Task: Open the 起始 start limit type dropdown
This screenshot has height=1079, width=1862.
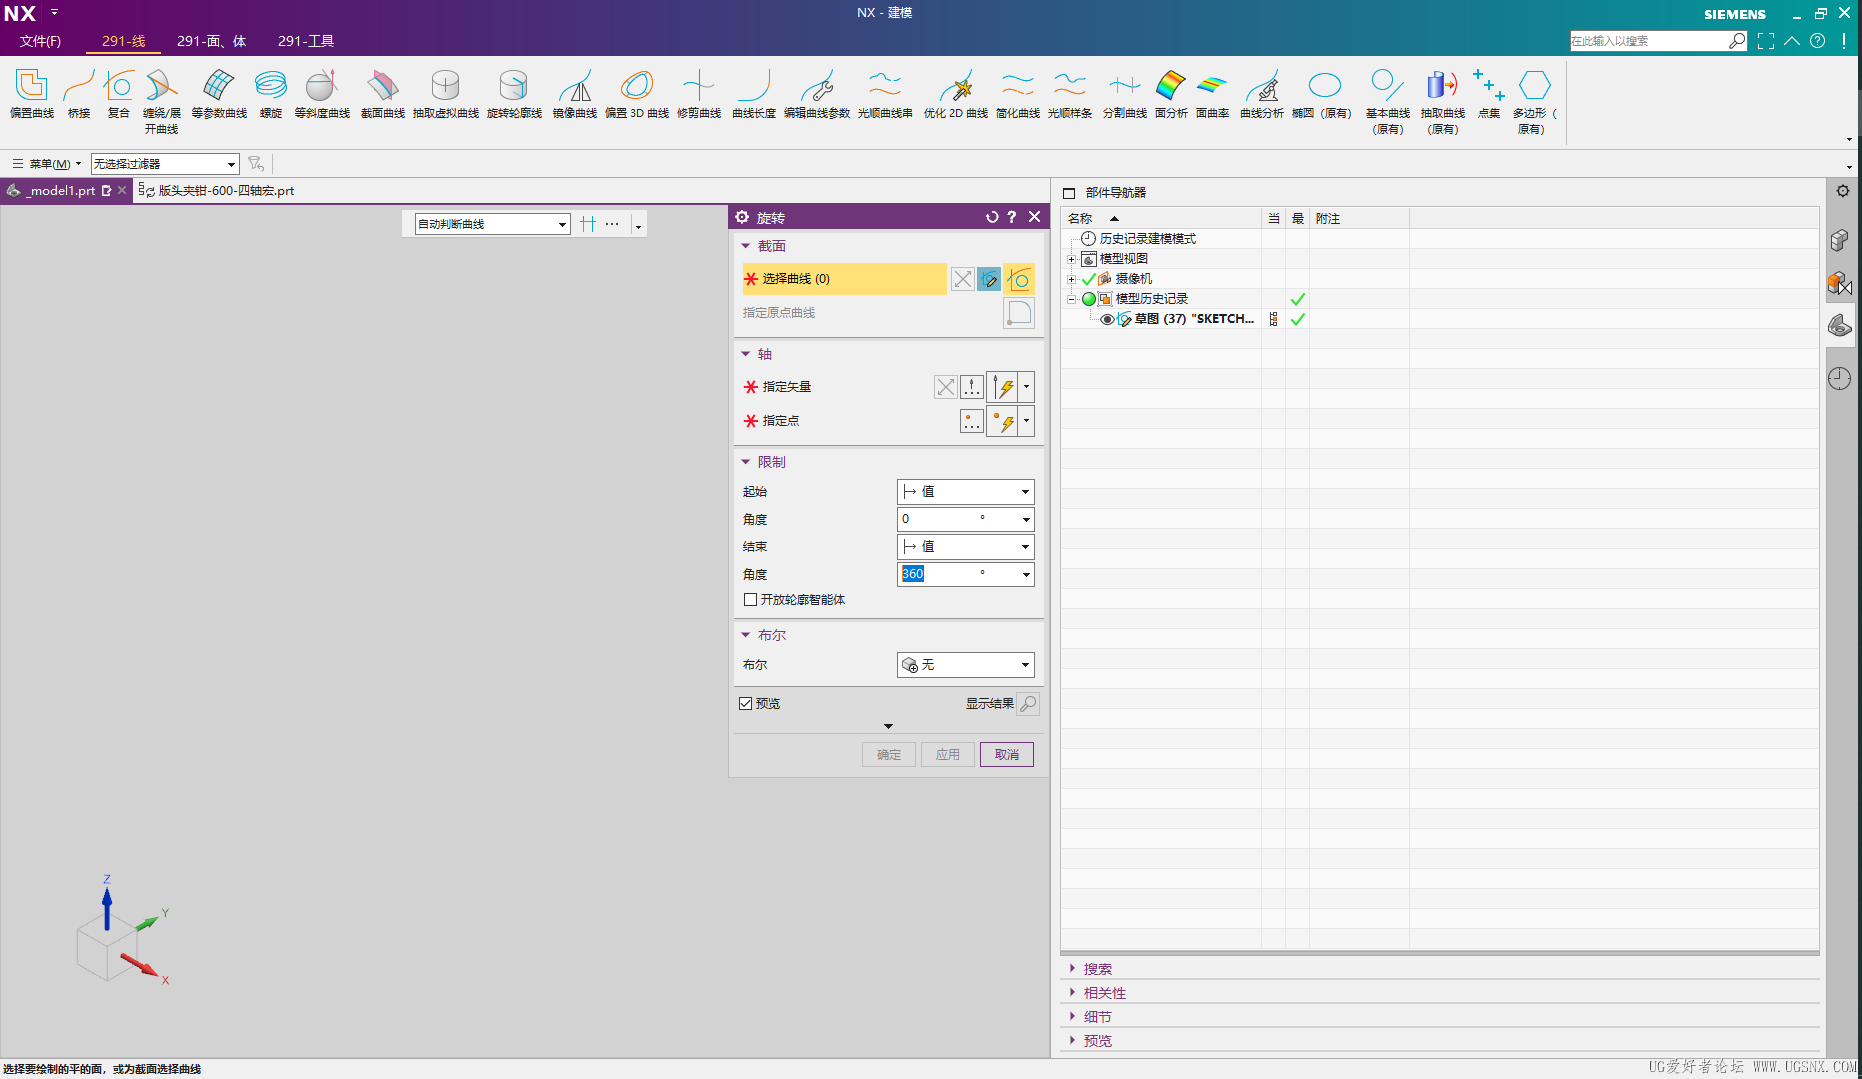Action: (965, 492)
